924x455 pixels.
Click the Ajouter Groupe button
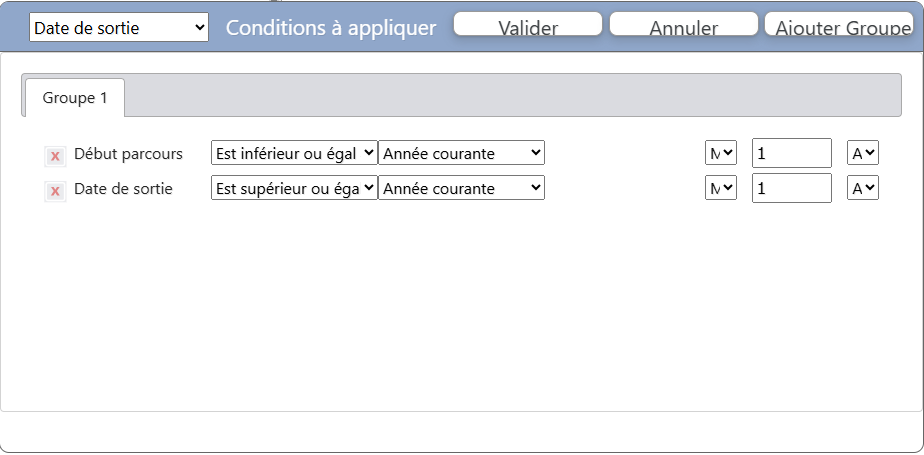pyautogui.click(x=843, y=25)
